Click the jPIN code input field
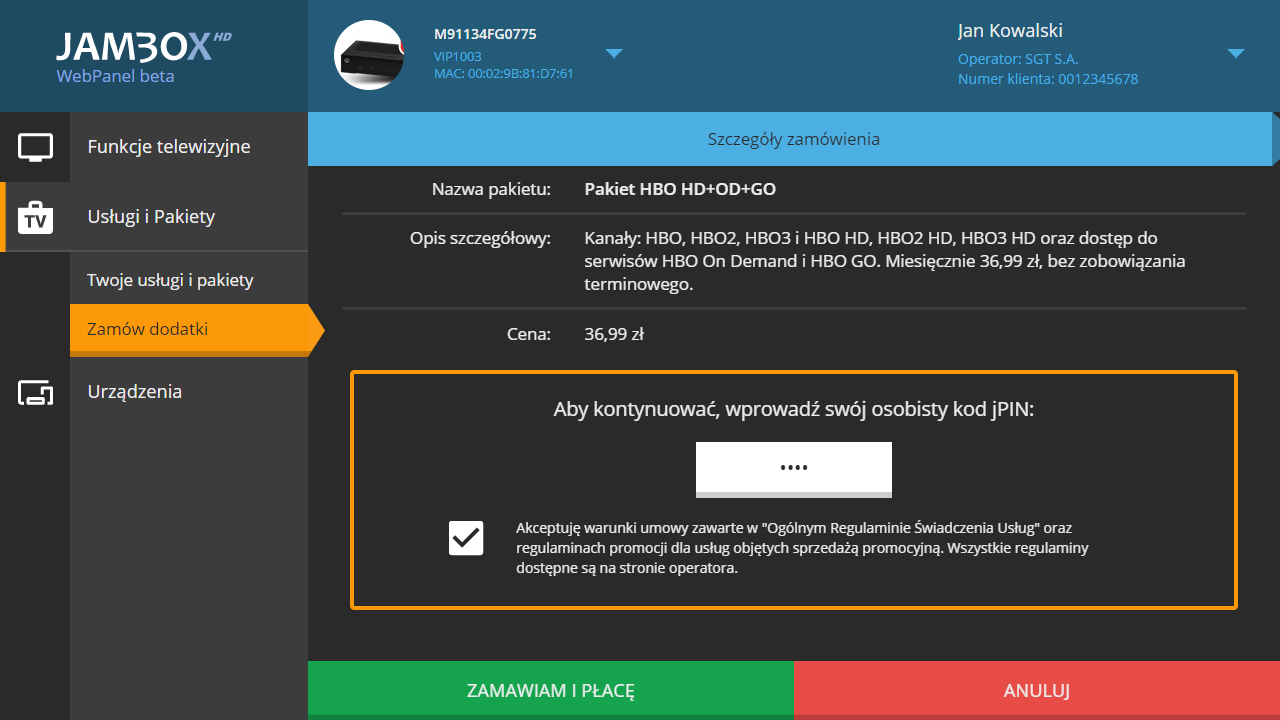 (794, 468)
